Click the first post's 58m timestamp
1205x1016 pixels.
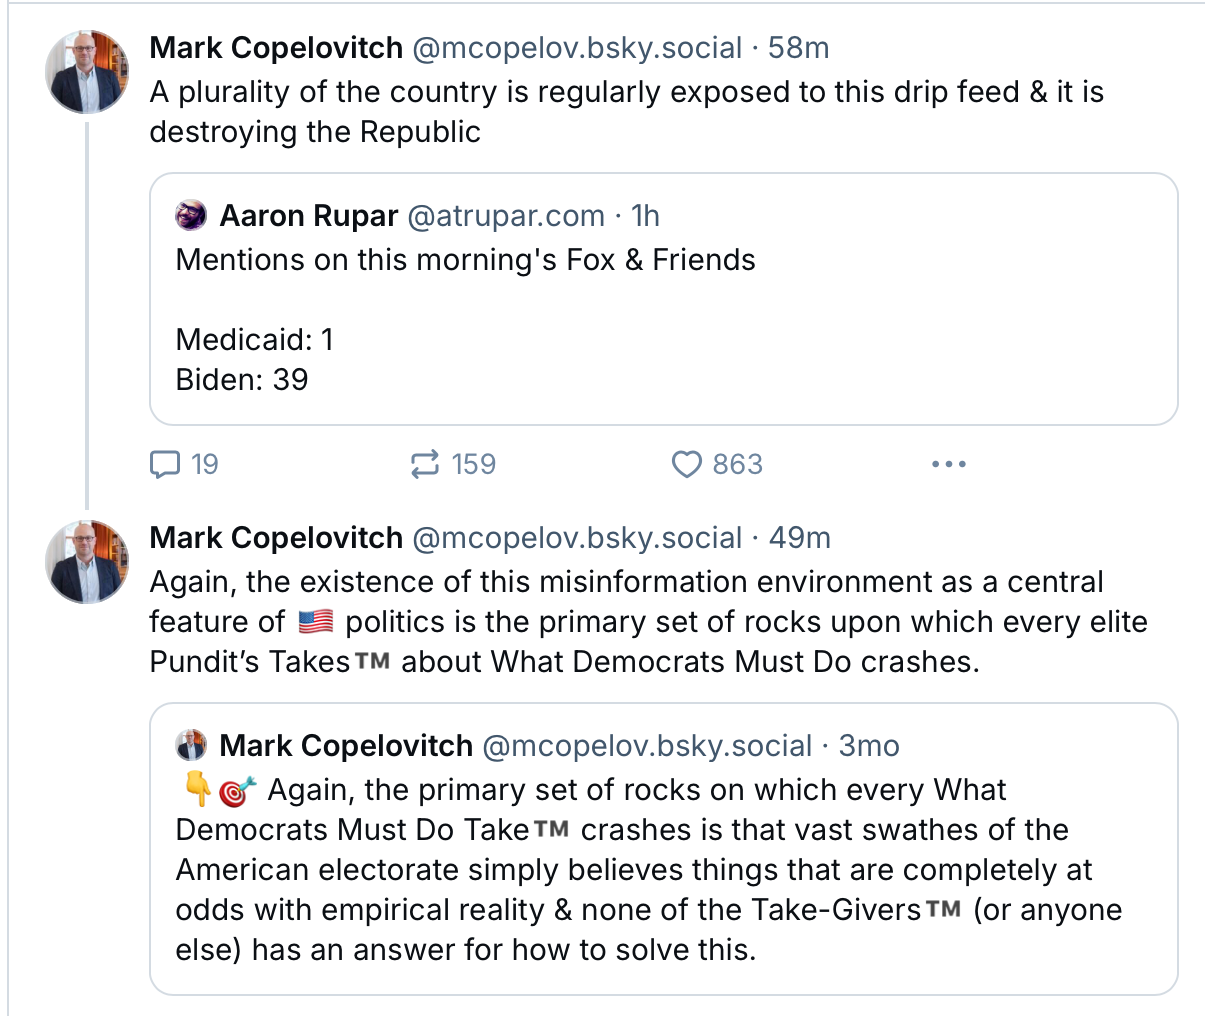tap(799, 48)
